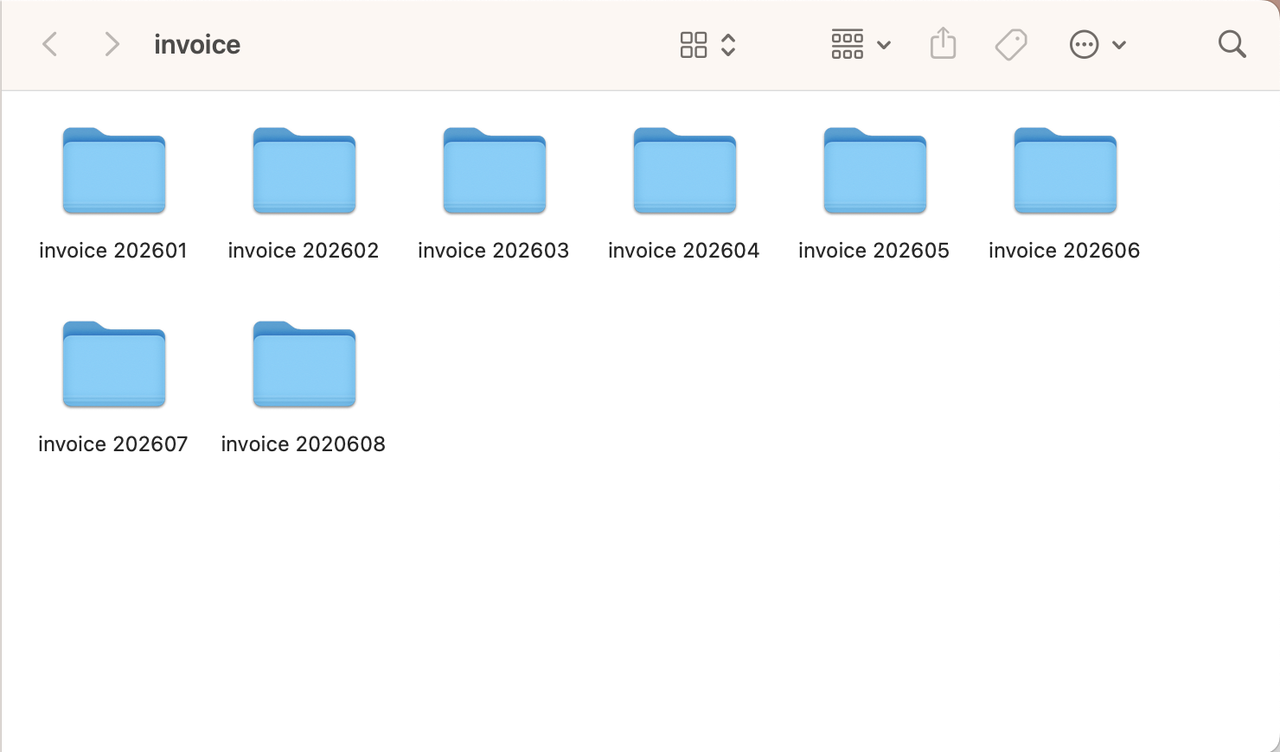Screen dimensions: 1280x752
Task: Go forward with the right chevron
Action: point(112,44)
